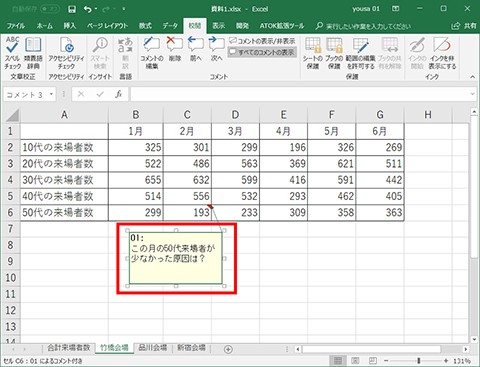Switch to Page Layout (ページレイアウト) tab
The width and height of the screenshot is (480, 367).
click(107, 26)
